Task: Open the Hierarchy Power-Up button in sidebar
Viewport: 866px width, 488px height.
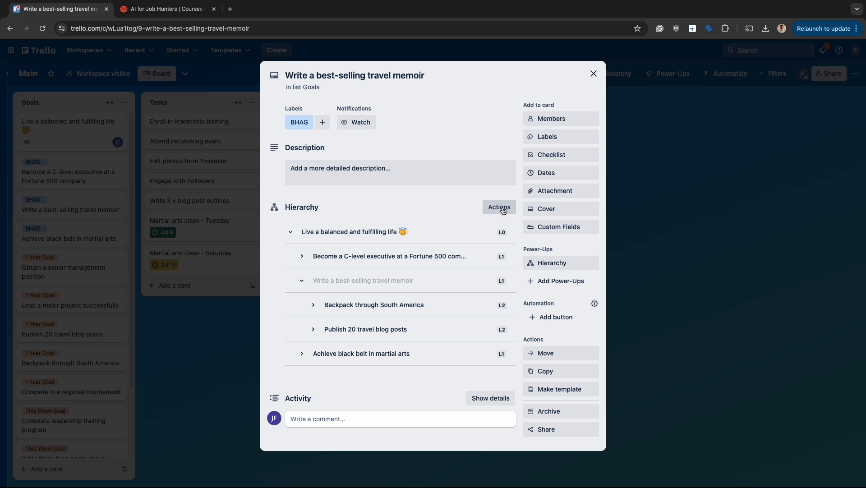Action: pos(561,263)
